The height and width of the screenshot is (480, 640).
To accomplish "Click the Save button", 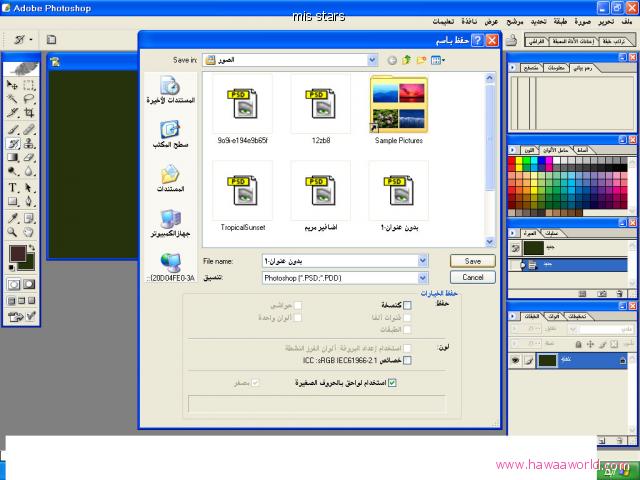I will click(x=472, y=260).
